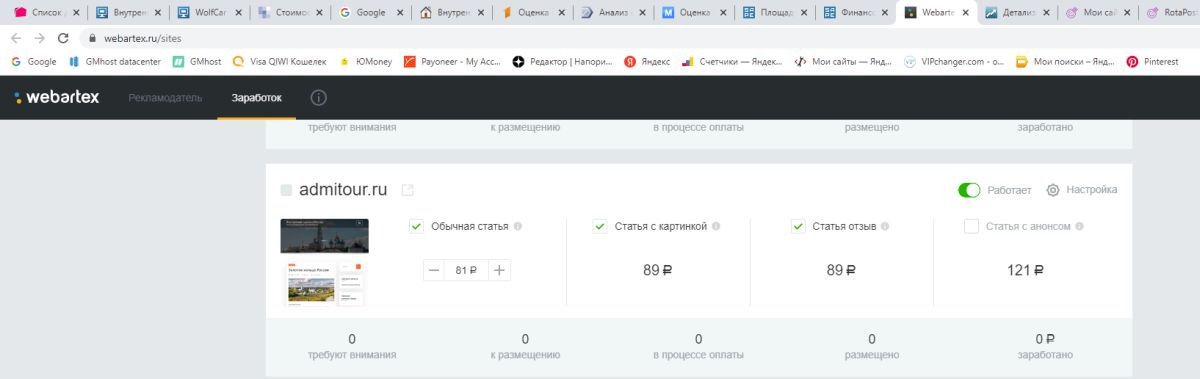Open the Payoneer bookmark
This screenshot has height=379, width=1200.
point(451,61)
